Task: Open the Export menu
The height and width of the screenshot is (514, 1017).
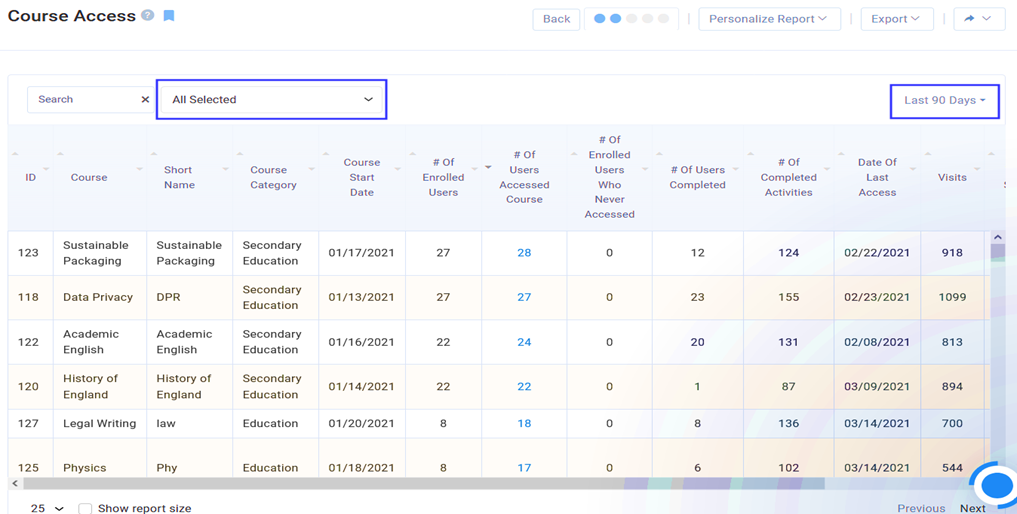Action: tap(897, 19)
